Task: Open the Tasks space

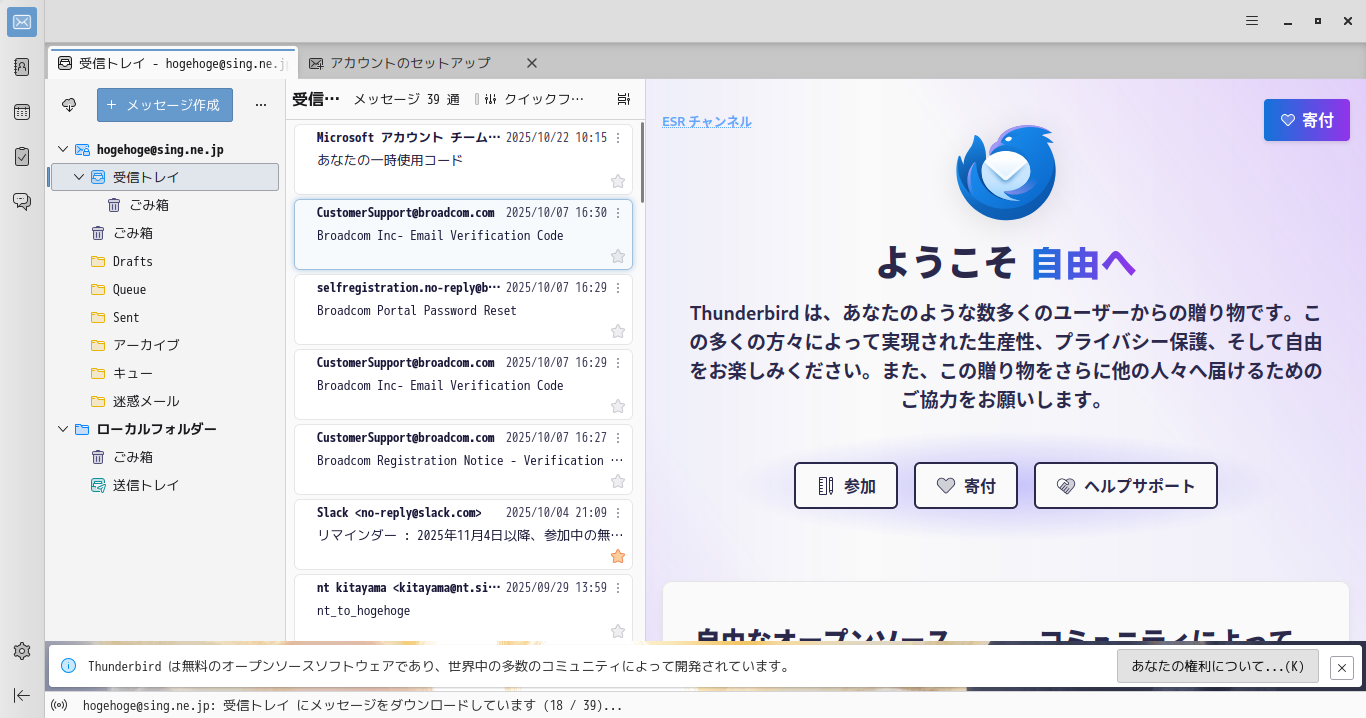Action: click(x=22, y=157)
